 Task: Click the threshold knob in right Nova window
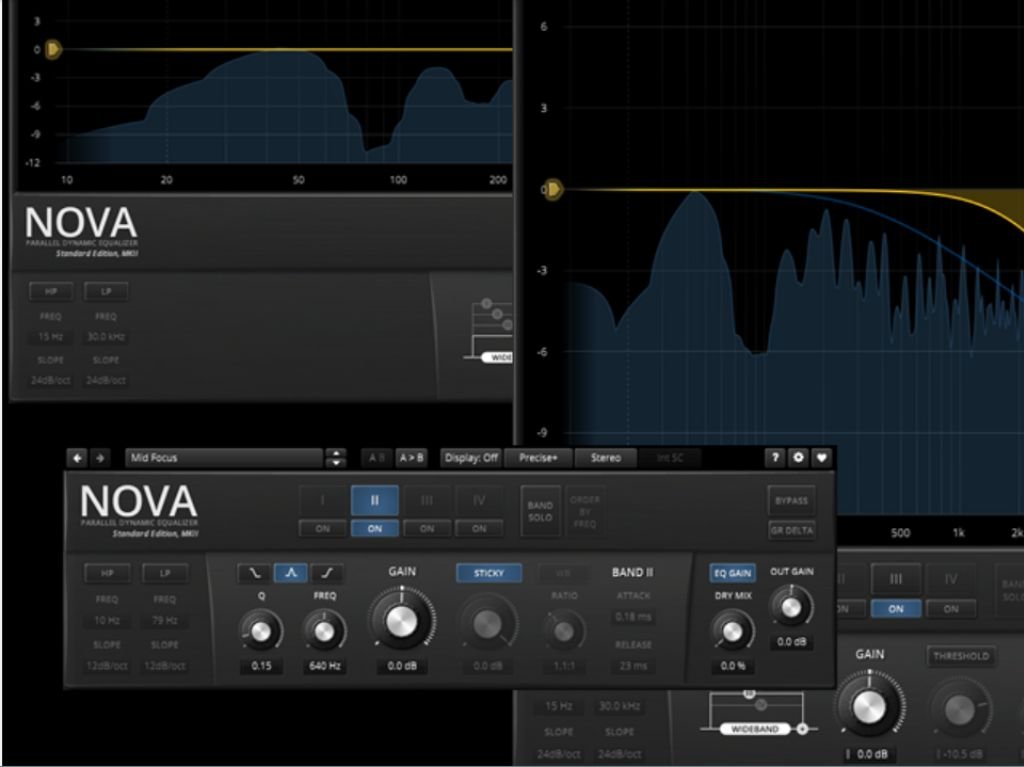click(960, 710)
